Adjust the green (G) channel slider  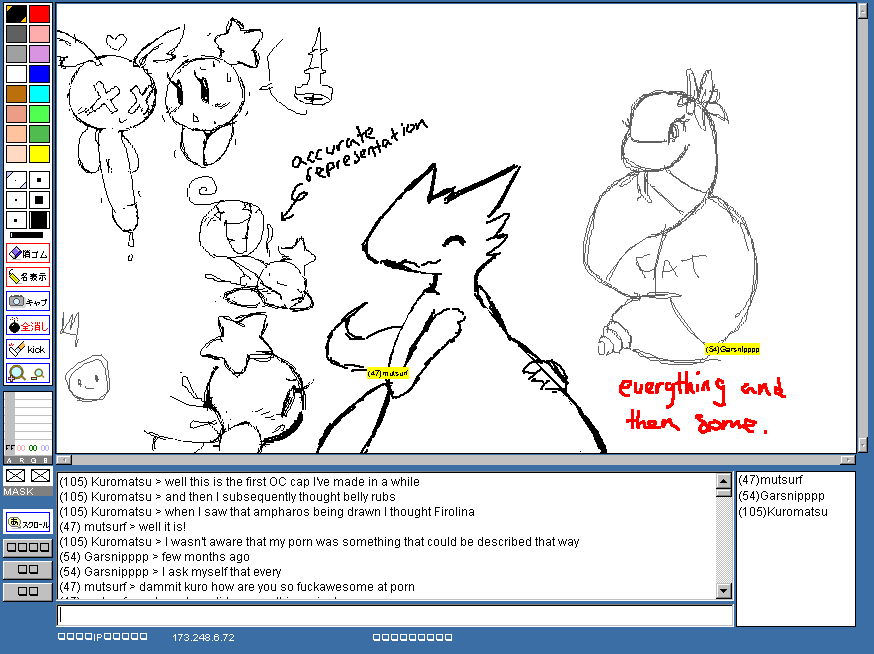tap(33, 424)
